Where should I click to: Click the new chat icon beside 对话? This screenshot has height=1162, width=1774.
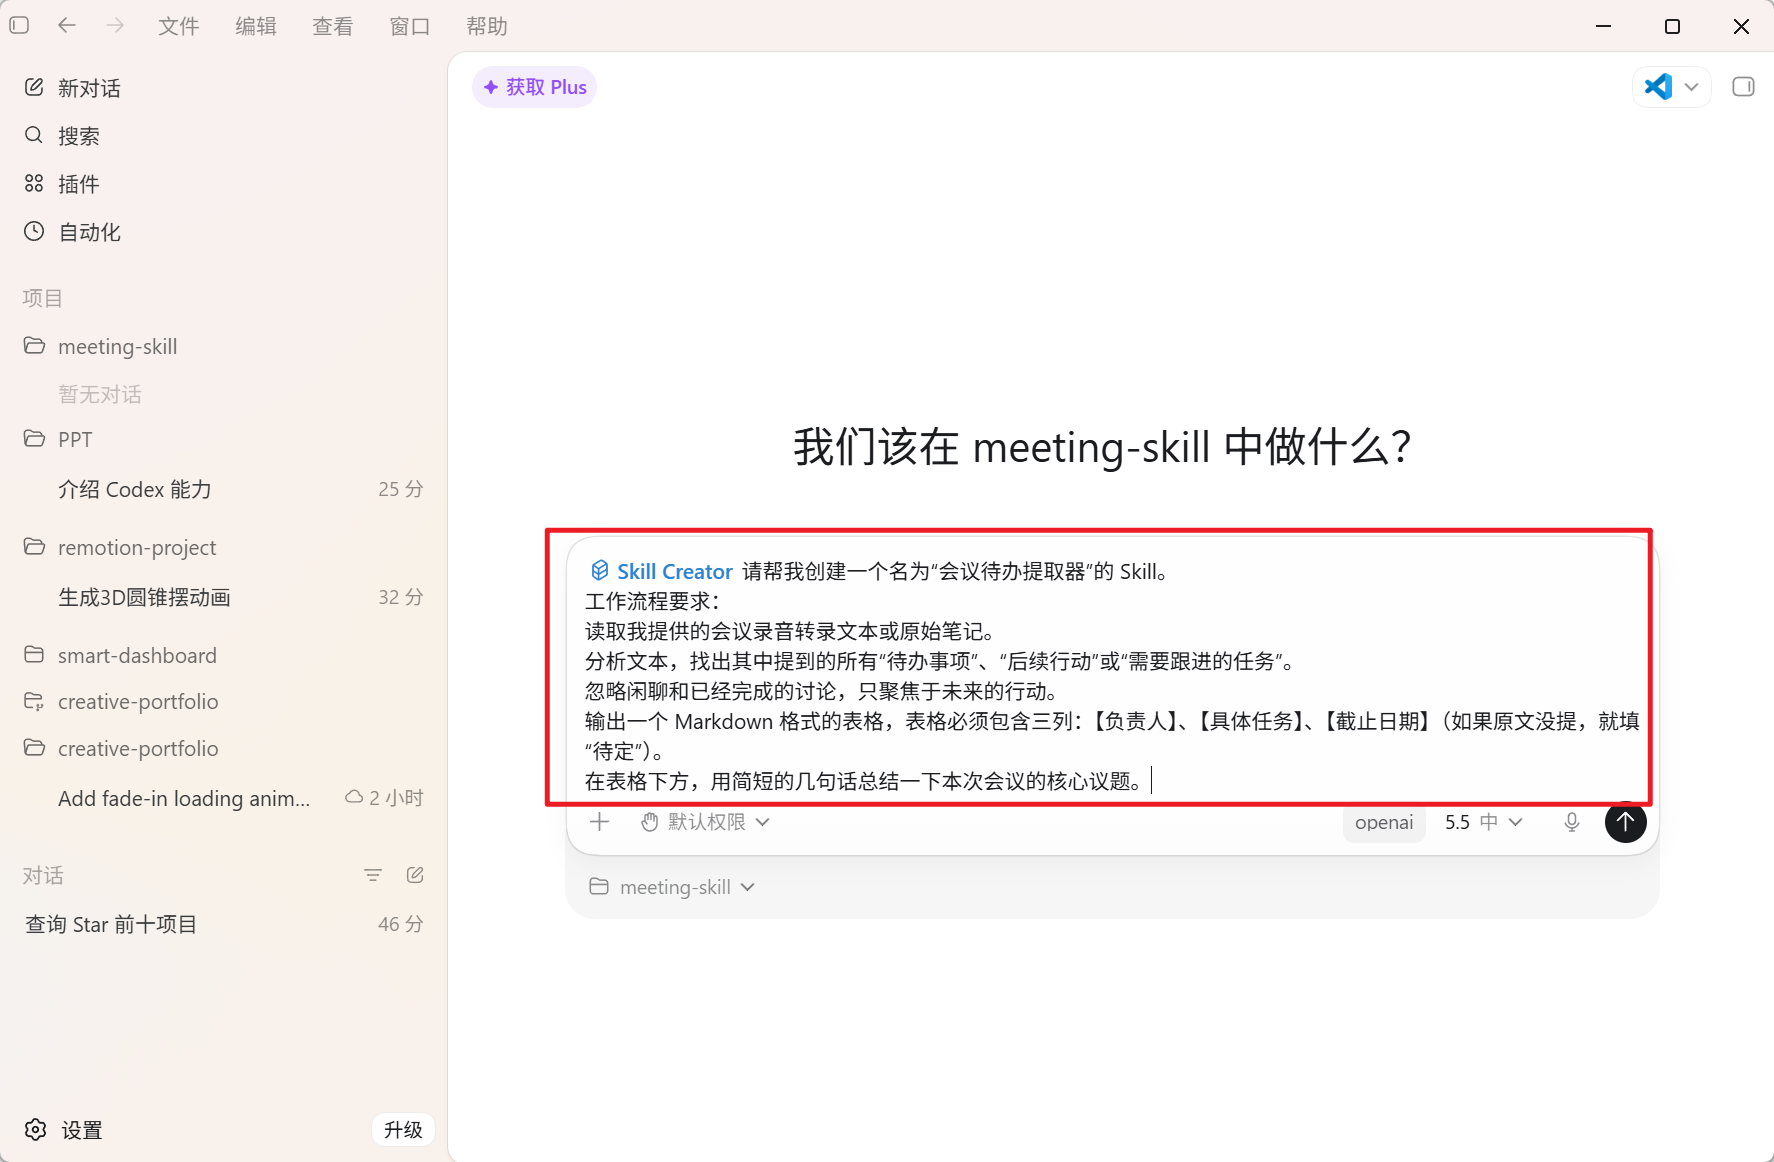pos(415,875)
